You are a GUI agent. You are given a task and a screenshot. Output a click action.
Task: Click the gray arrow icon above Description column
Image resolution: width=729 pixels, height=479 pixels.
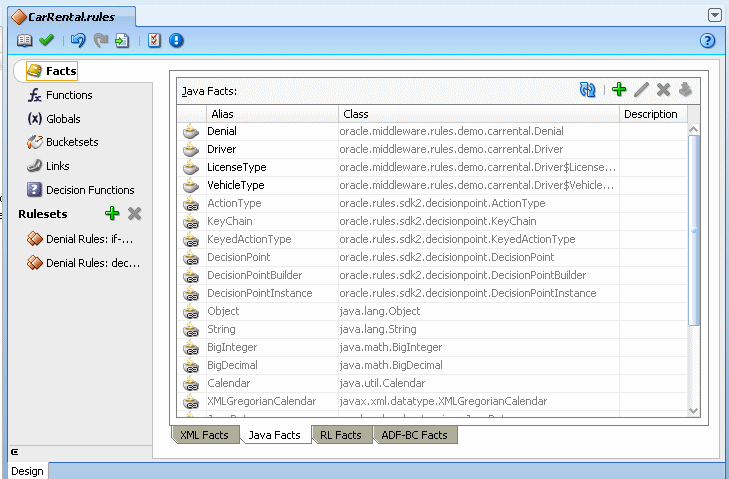click(685, 89)
